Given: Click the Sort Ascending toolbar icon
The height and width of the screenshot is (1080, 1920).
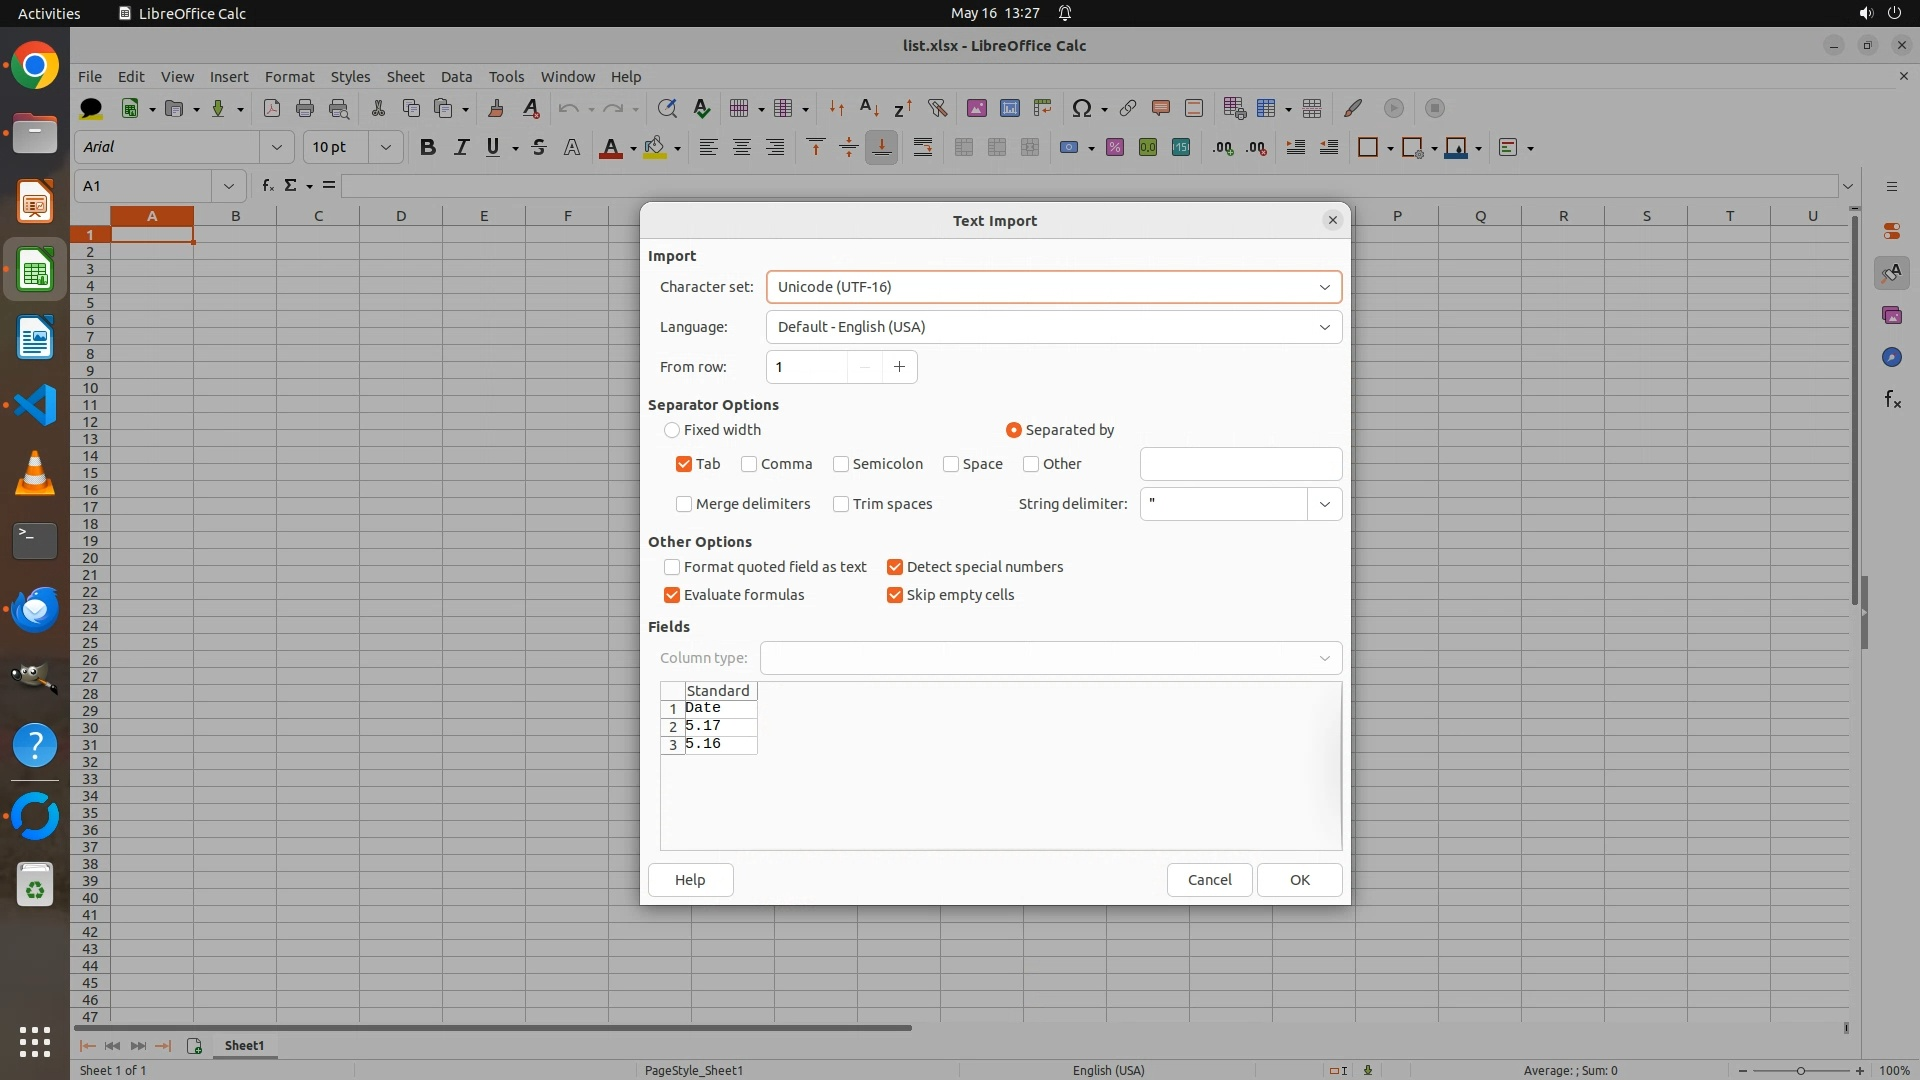Looking at the screenshot, I should [869, 108].
